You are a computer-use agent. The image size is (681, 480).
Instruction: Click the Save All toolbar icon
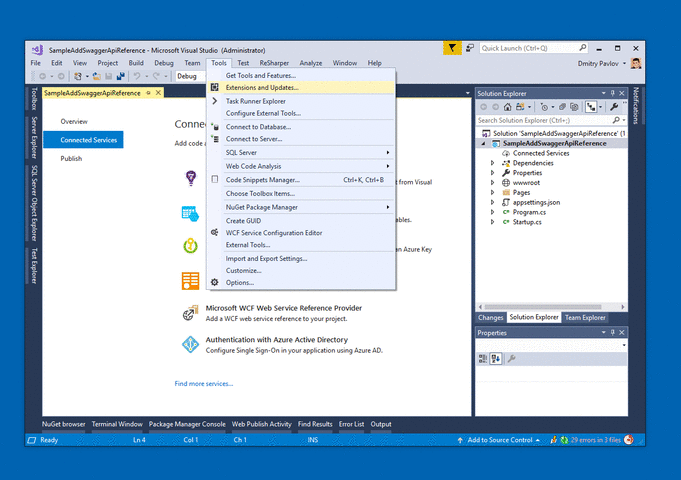pos(120,76)
